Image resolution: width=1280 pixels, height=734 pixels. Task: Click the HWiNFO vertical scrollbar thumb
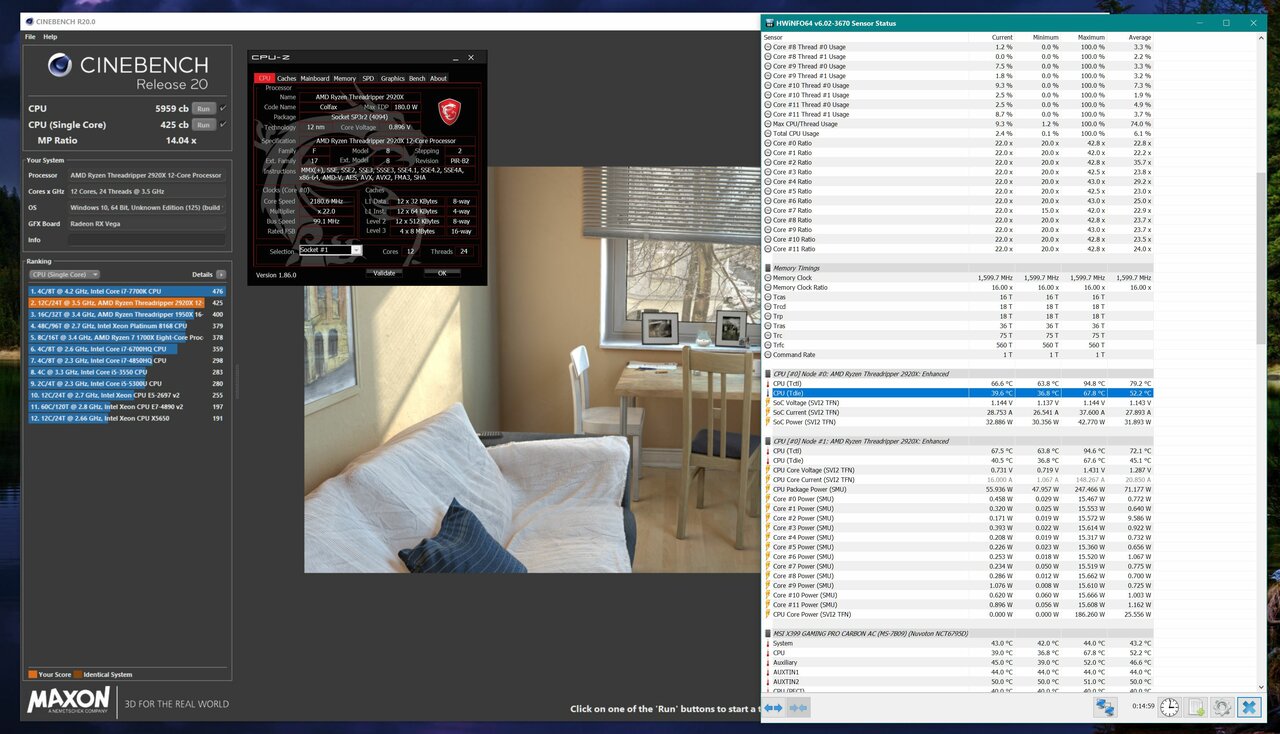pyautogui.click(x=1261, y=257)
